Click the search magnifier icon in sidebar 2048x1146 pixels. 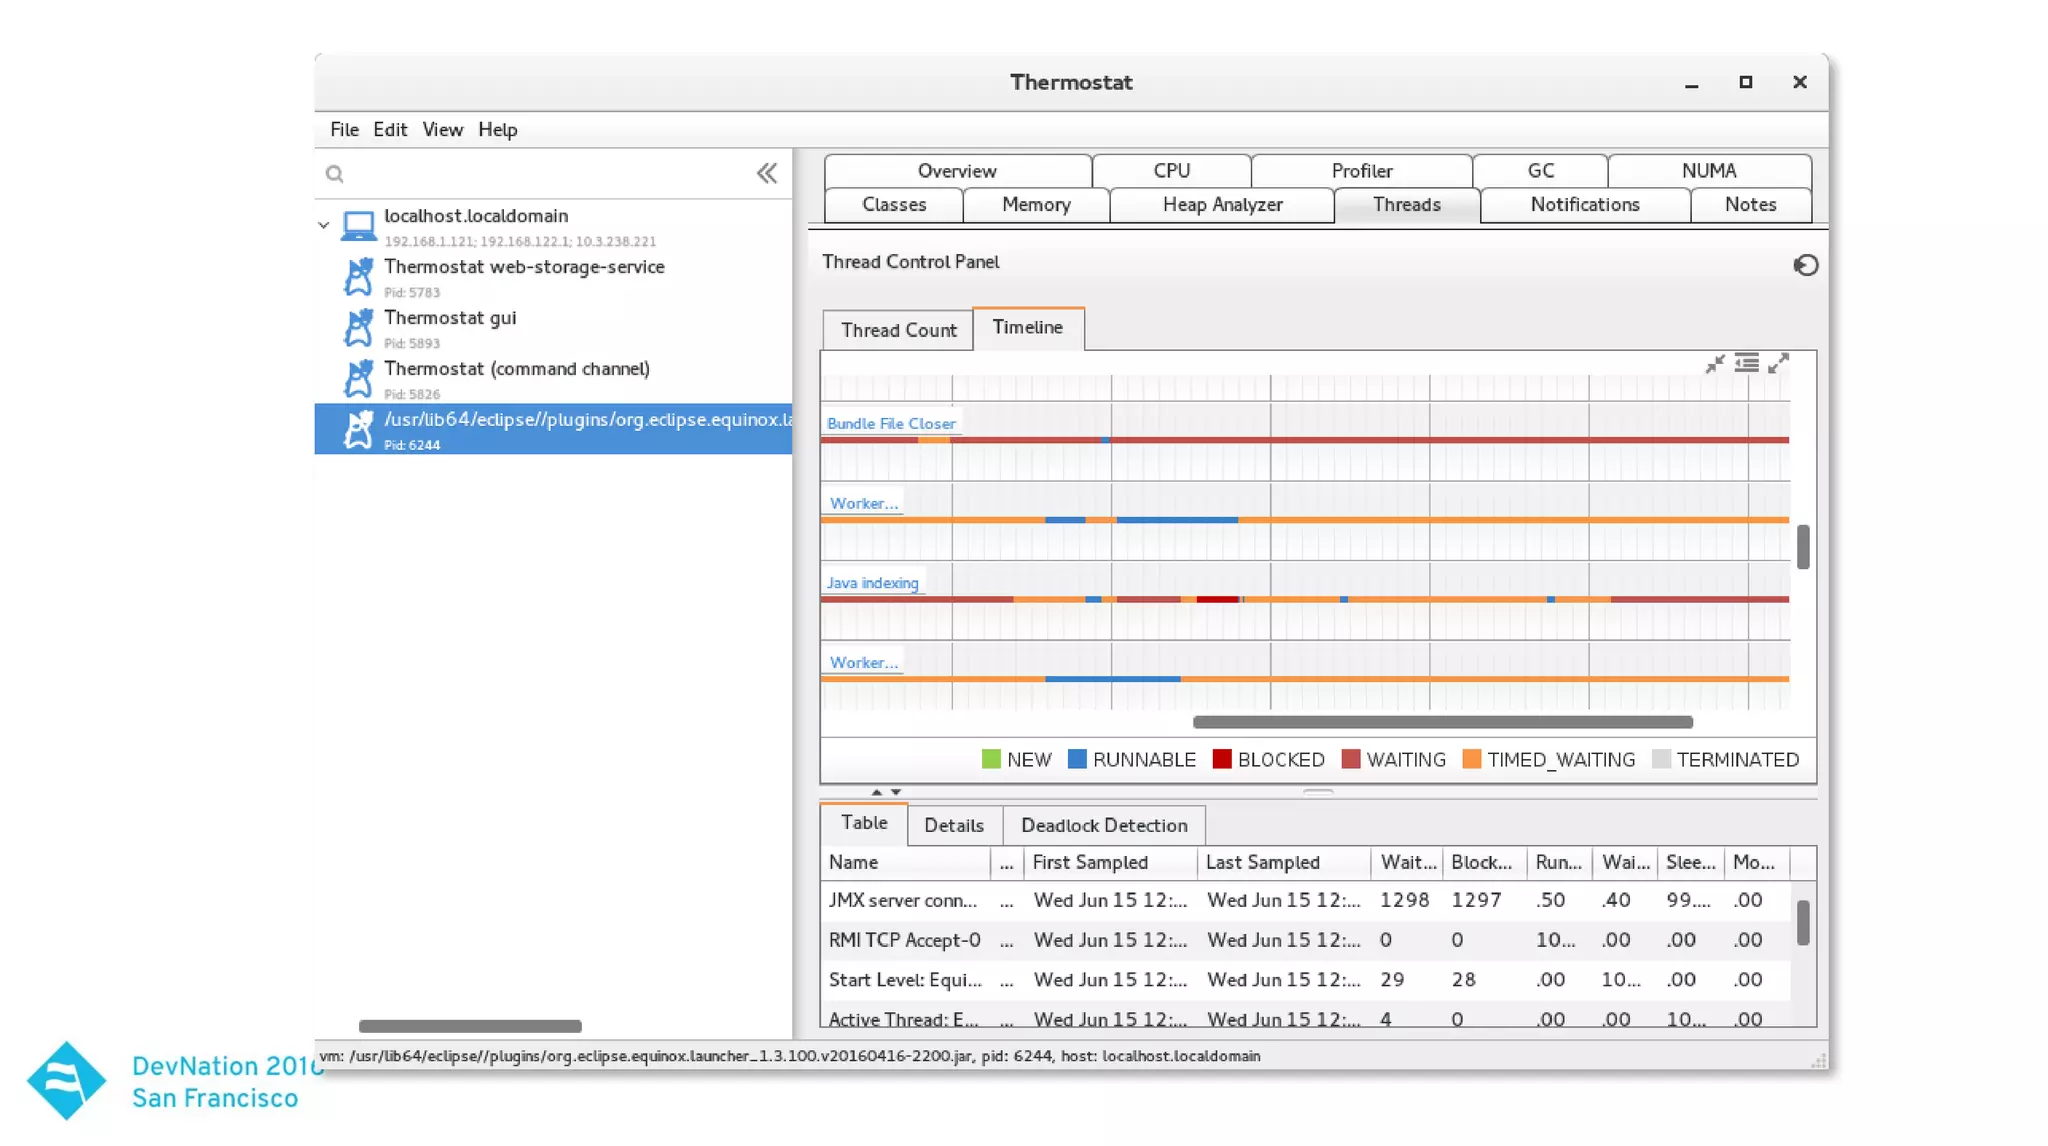(x=335, y=174)
